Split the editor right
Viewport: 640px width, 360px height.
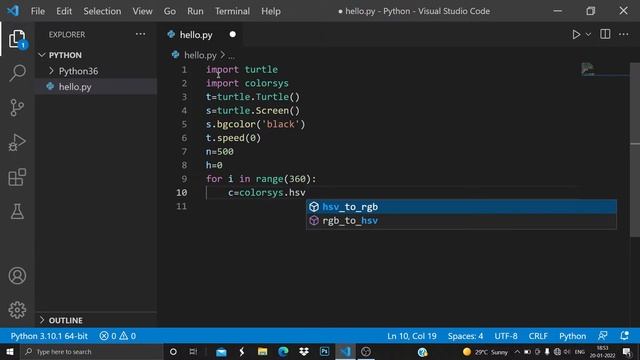605,34
